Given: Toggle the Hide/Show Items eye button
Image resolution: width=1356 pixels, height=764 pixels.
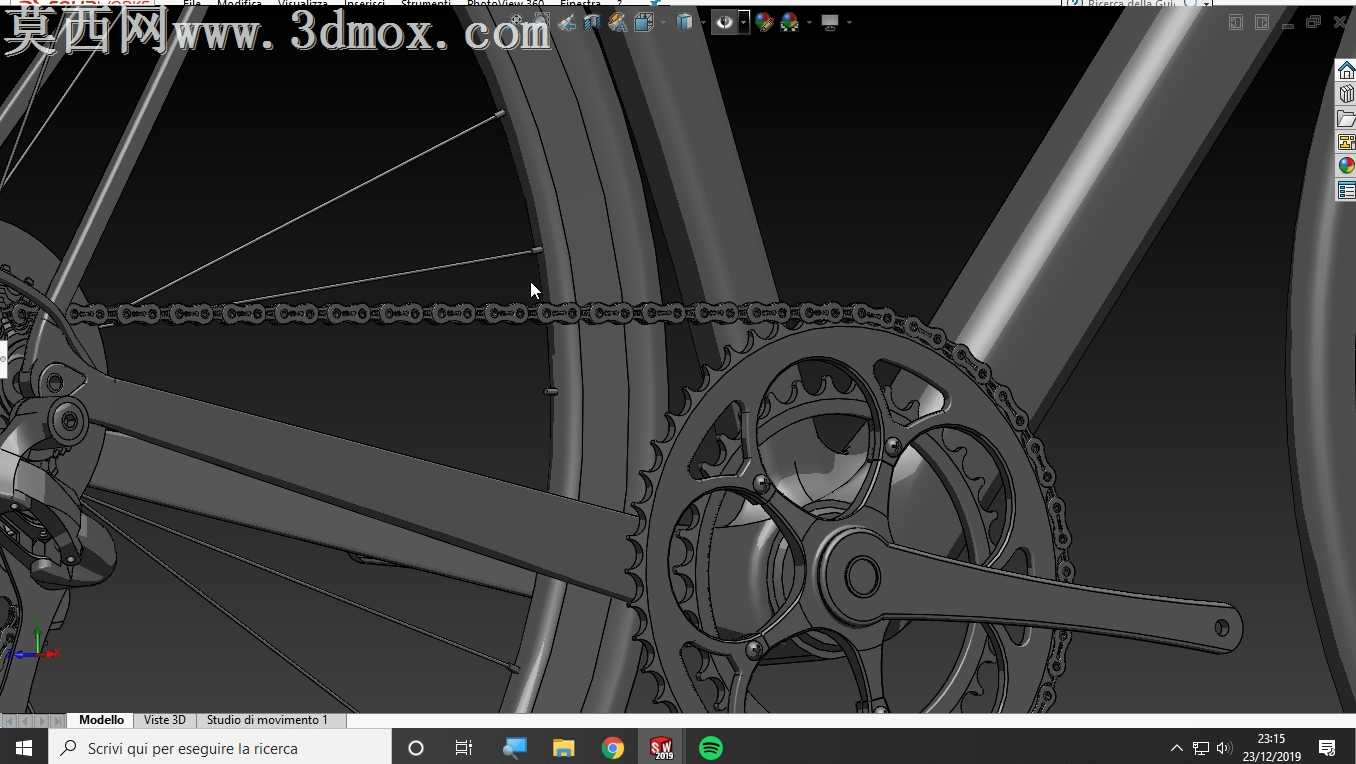Looking at the screenshot, I should [725, 22].
